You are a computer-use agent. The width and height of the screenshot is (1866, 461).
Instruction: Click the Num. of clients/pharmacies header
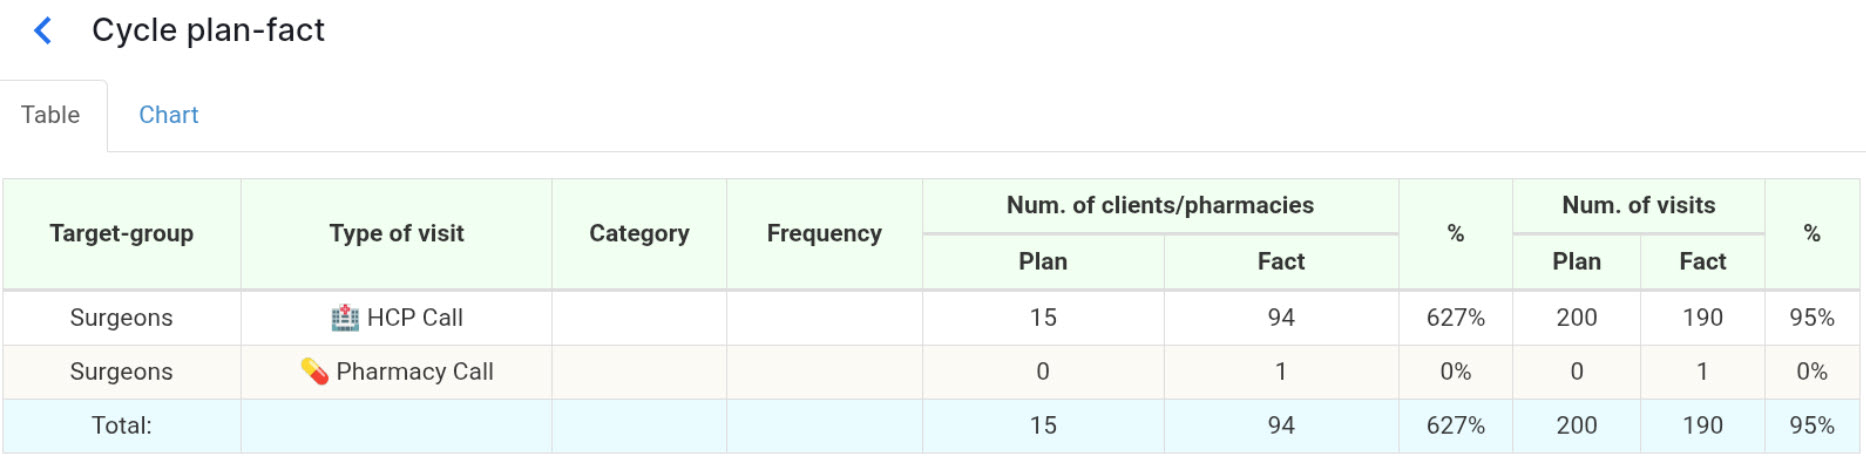tap(1160, 206)
